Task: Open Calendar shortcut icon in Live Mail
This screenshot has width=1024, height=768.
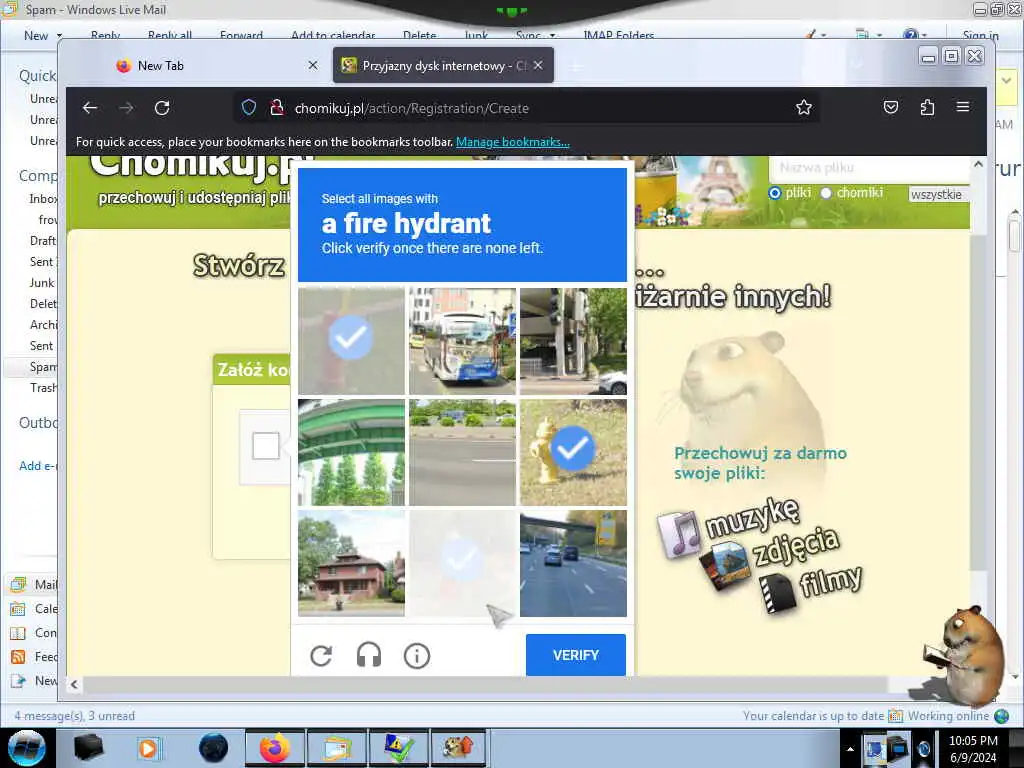Action: [x=18, y=609]
